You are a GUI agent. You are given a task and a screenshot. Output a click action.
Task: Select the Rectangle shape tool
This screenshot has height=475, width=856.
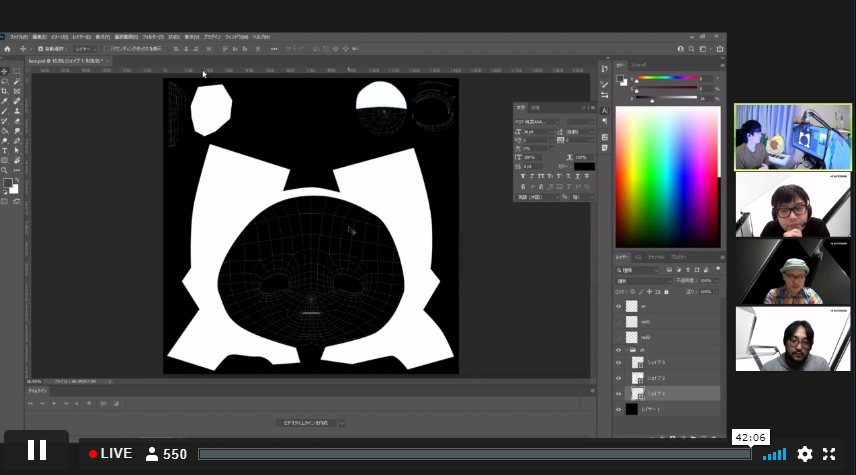pos(5,161)
